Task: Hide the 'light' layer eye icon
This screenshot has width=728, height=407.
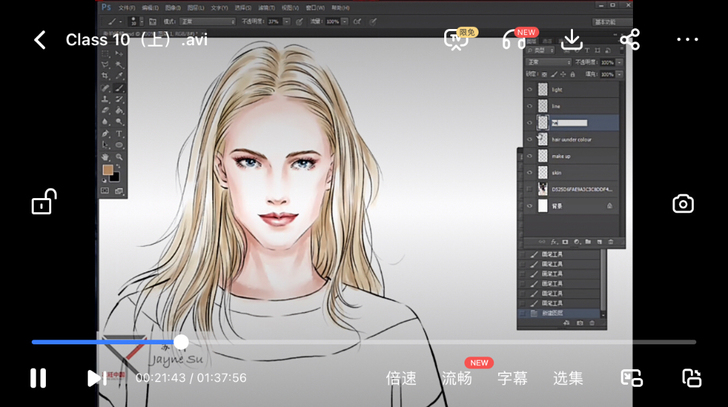Action: pyautogui.click(x=529, y=90)
